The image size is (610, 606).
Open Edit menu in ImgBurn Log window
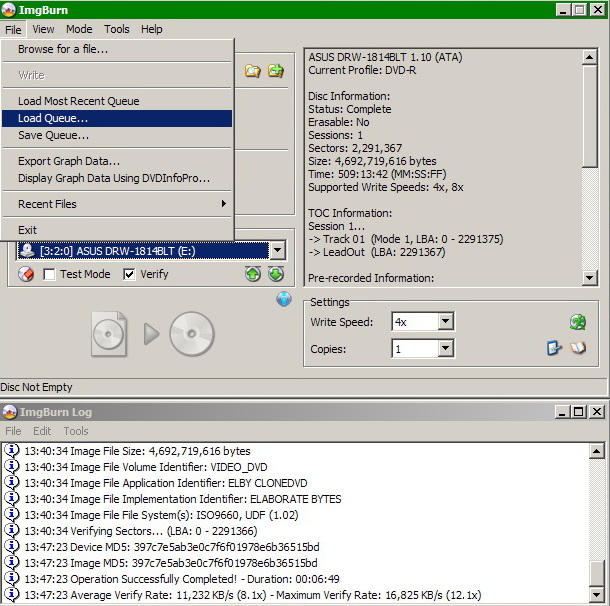[x=42, y=431]
